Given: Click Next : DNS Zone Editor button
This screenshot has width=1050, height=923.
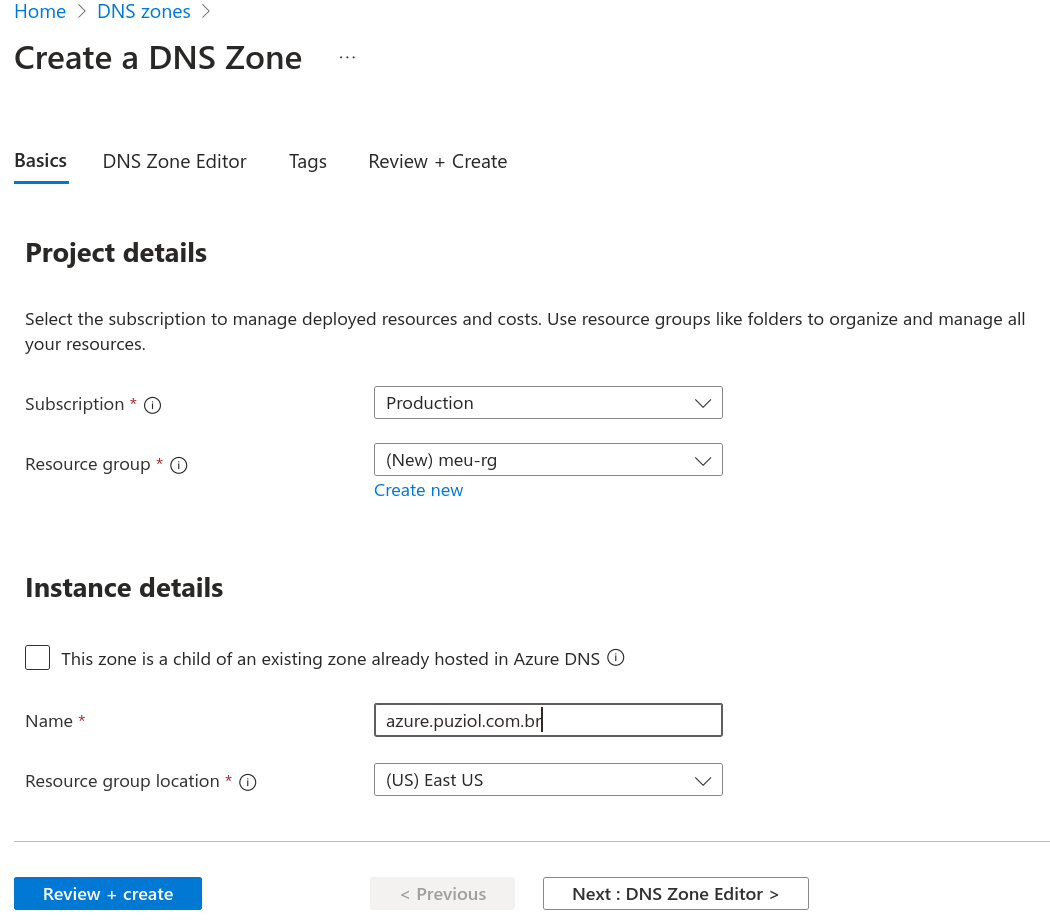Looking at the screenshot, I should click(x=675, y=894).
